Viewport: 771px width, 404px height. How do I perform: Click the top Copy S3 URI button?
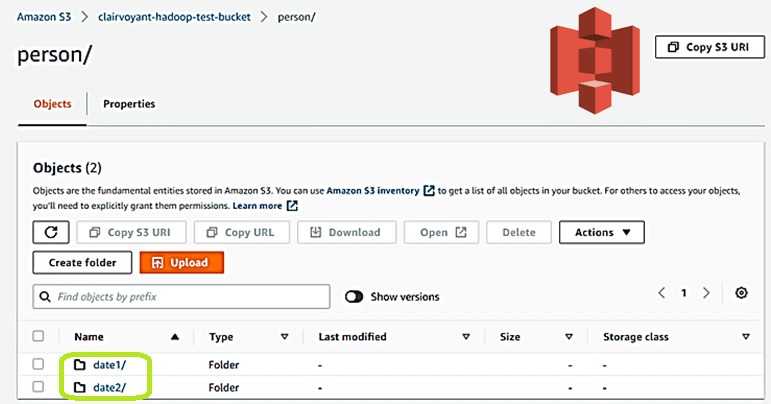tap(710, 47)
